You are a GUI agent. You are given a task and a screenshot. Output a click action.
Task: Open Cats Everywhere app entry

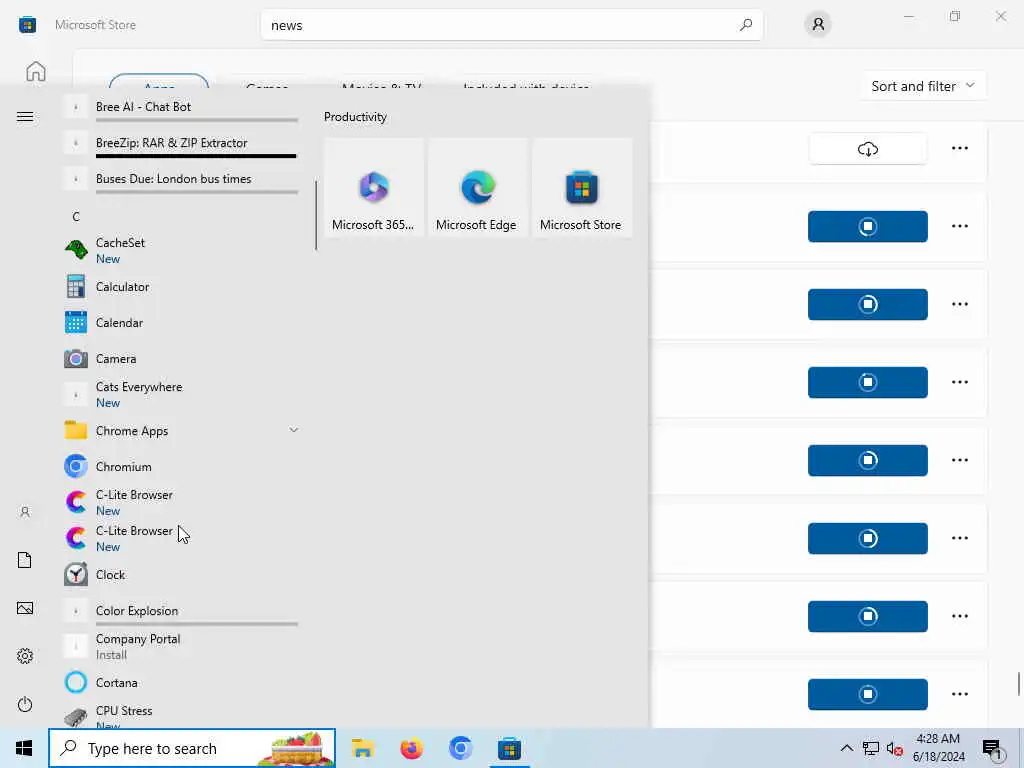pos(180,394)
